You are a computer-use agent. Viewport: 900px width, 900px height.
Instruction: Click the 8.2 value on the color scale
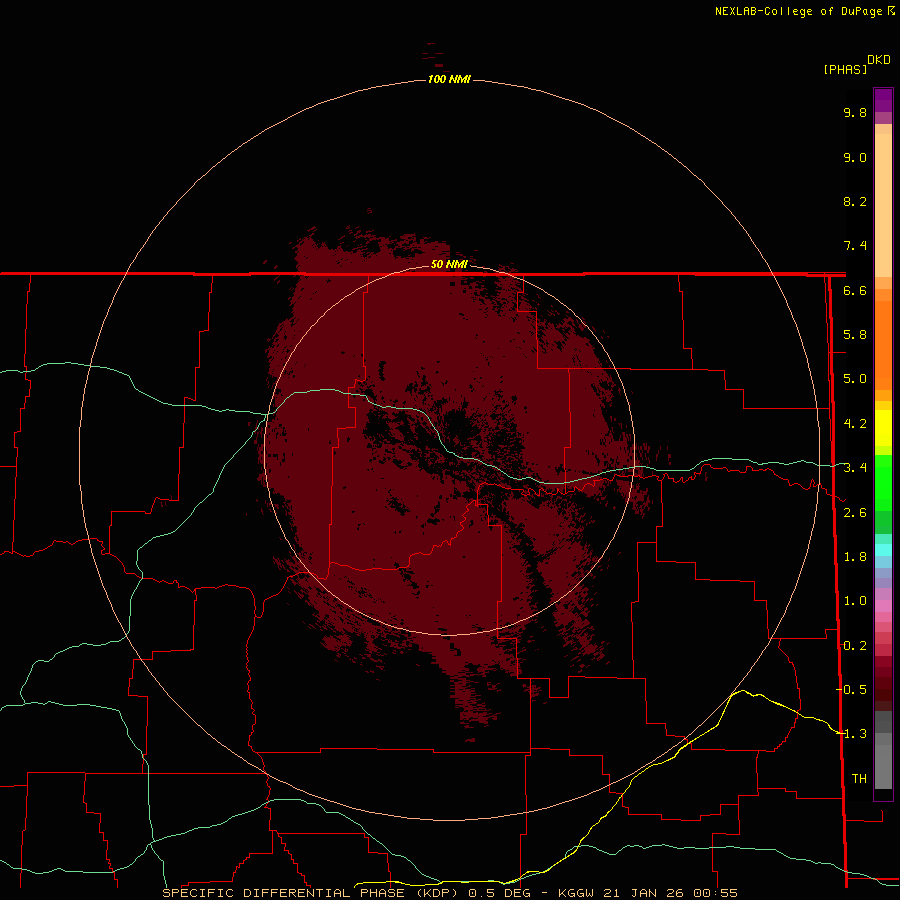click(855, 201)
